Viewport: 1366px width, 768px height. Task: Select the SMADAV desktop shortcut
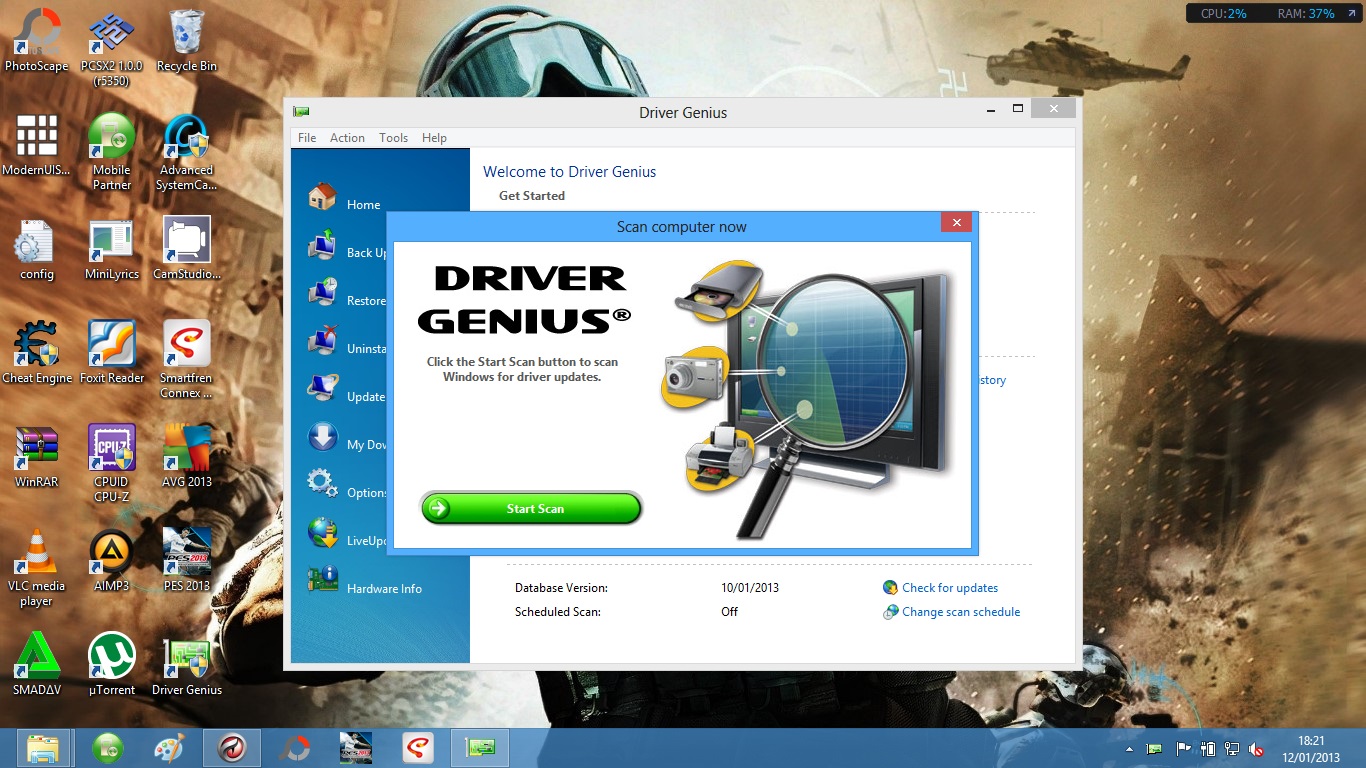click(x=37, y=665)
